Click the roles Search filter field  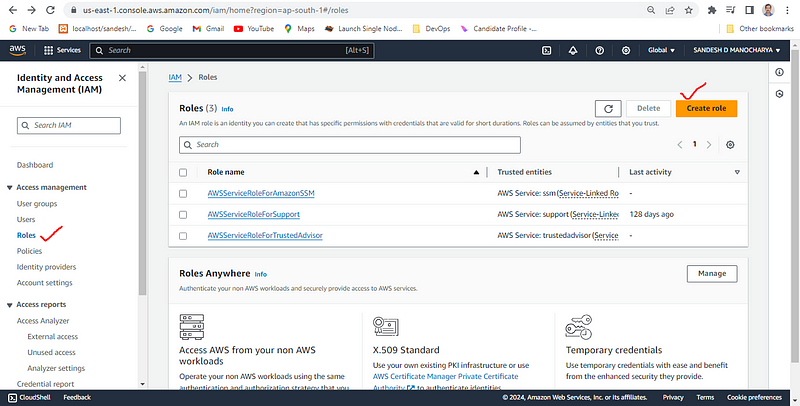349,145
